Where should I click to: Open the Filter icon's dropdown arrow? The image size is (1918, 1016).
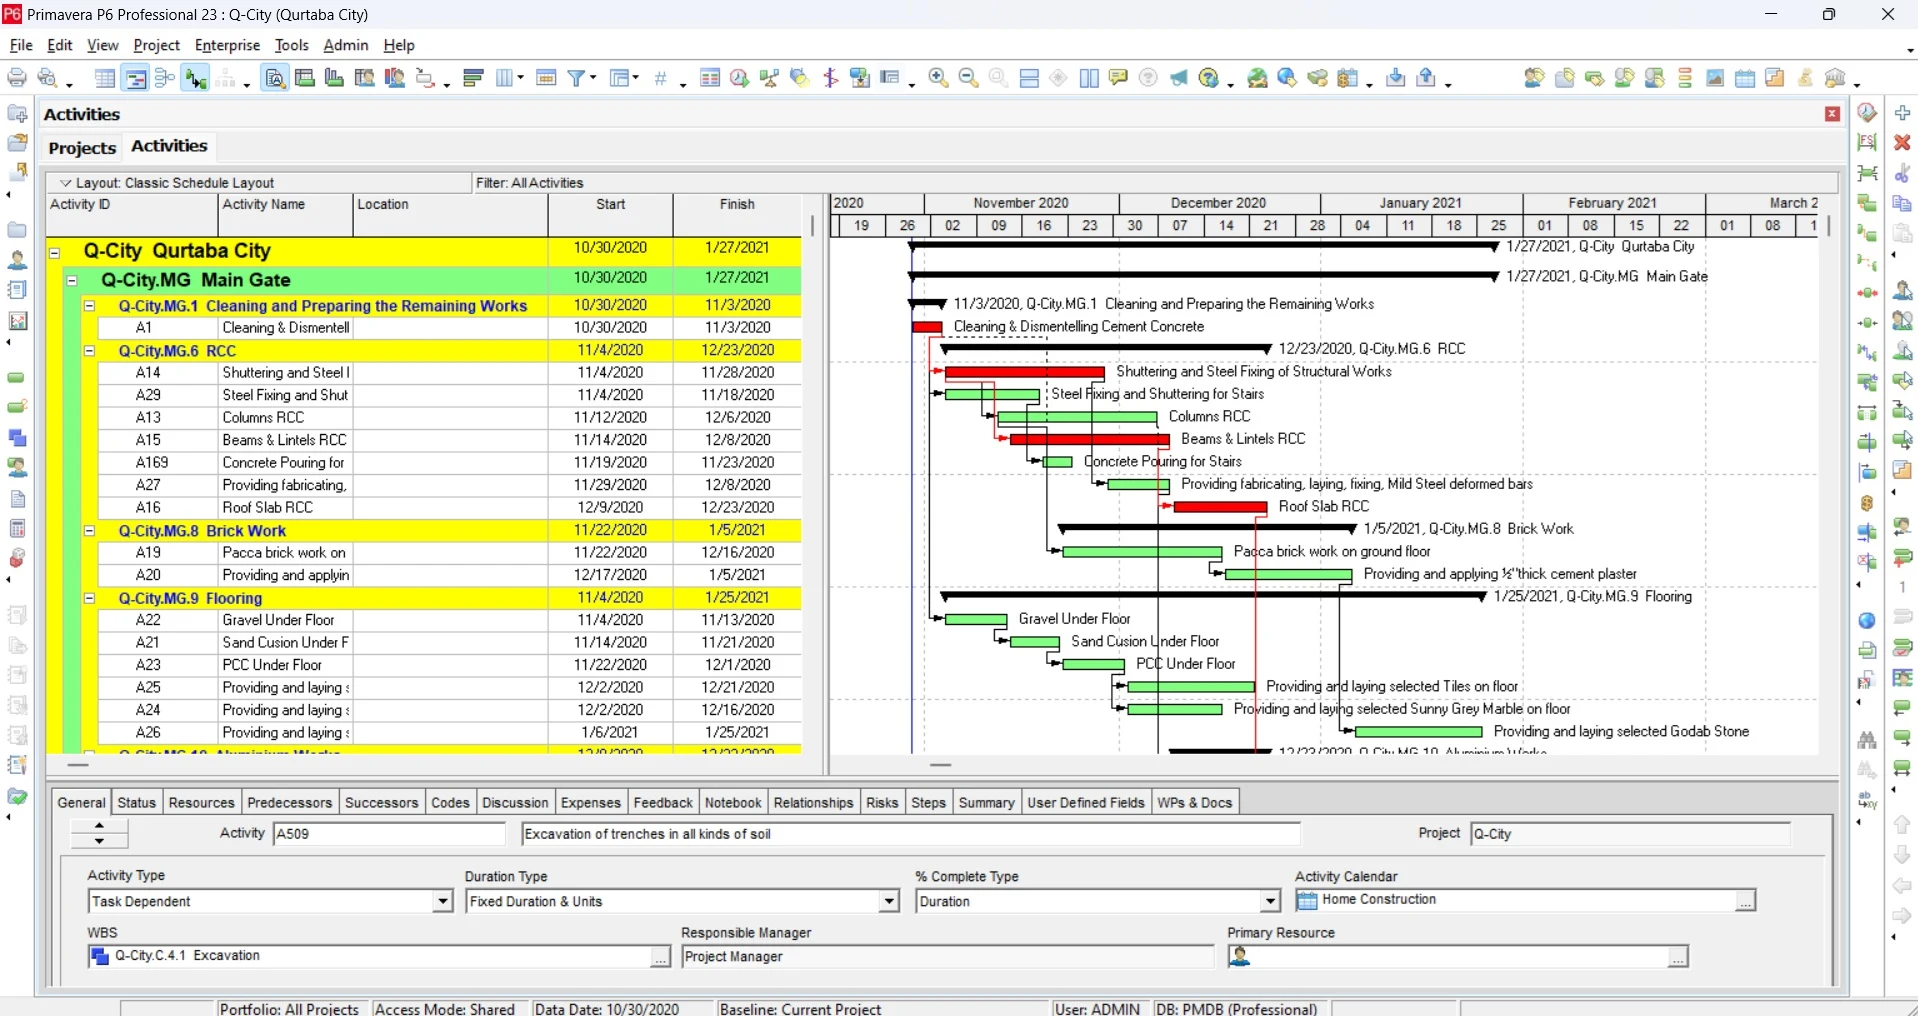593,78
